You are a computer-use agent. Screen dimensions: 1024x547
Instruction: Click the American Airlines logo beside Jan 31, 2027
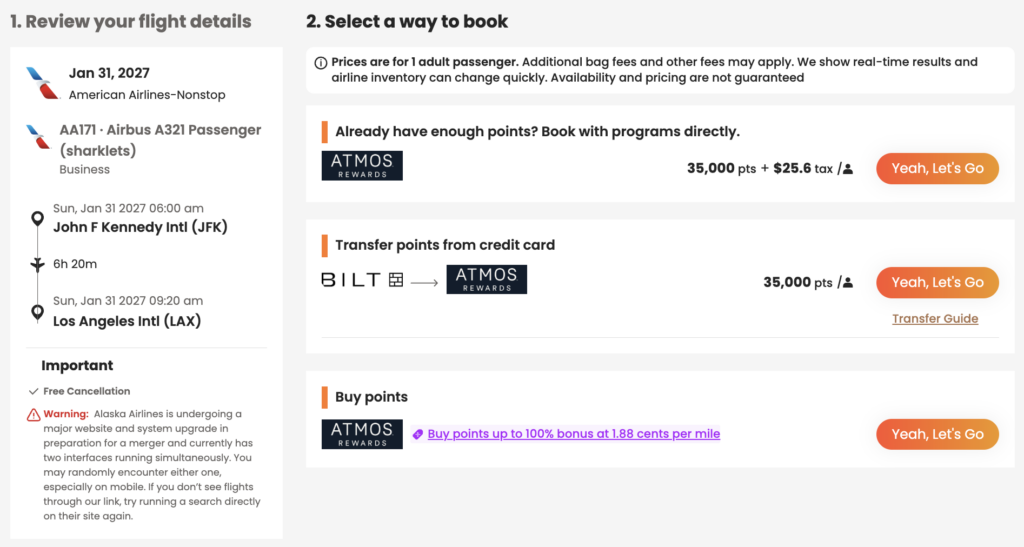click(43, 84)
